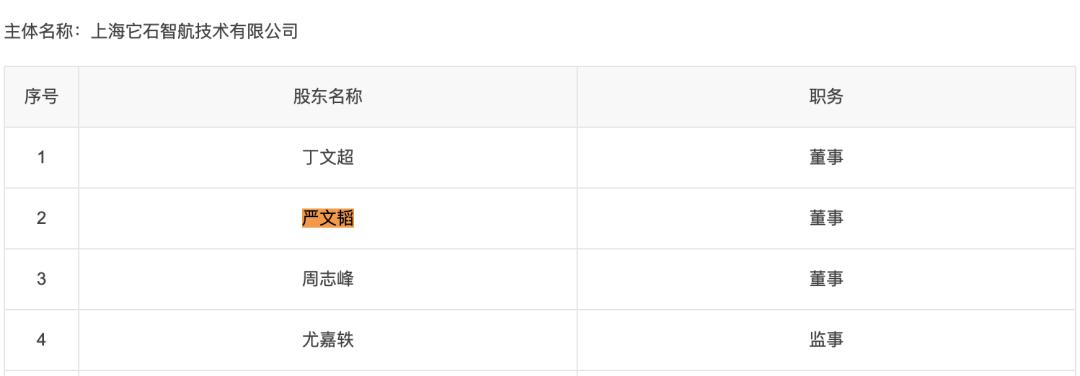Click 董事 in the 丁文超 row
The width and height of the screenshot is (1080, 376).
coord(826,158)
